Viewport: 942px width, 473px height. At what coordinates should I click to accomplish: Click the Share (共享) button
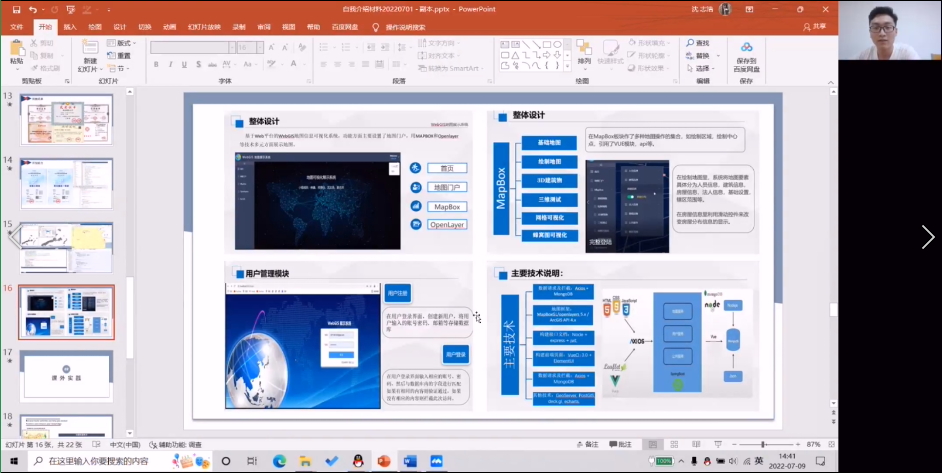tap(815, 27)
